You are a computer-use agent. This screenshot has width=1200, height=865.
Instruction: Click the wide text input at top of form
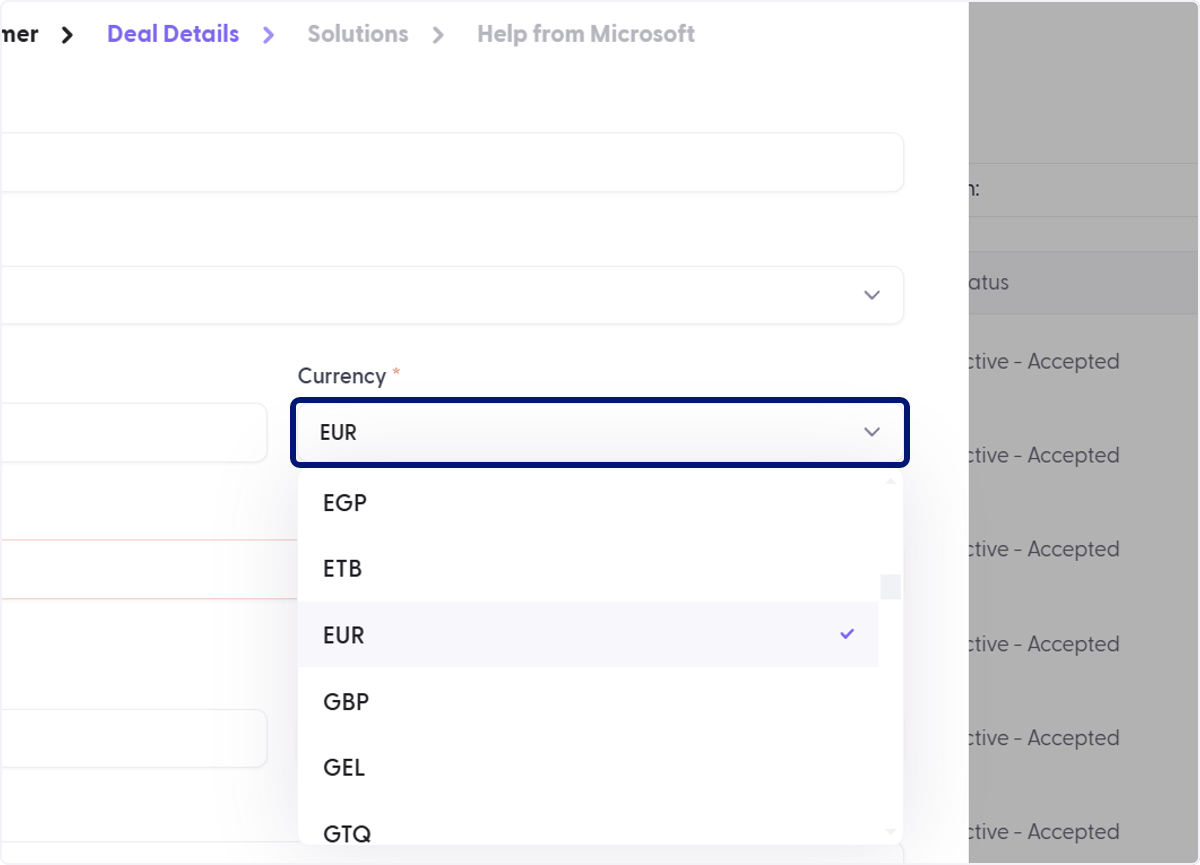point(452,162)
